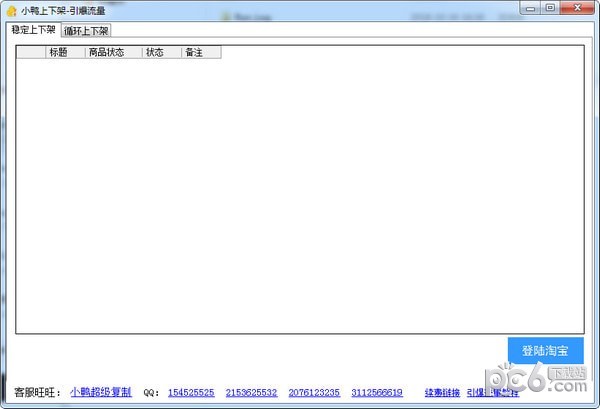Screen dimensions: 600x409
Task: Sort by the 商品状态 column header
Action: (112, 52)
